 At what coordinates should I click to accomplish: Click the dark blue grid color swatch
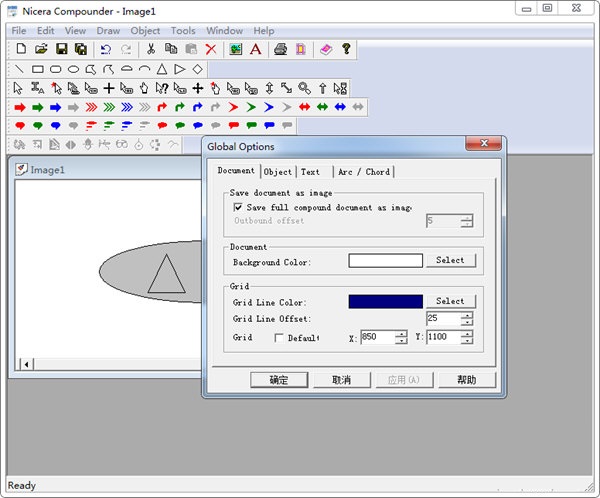[x=386, y=301]
